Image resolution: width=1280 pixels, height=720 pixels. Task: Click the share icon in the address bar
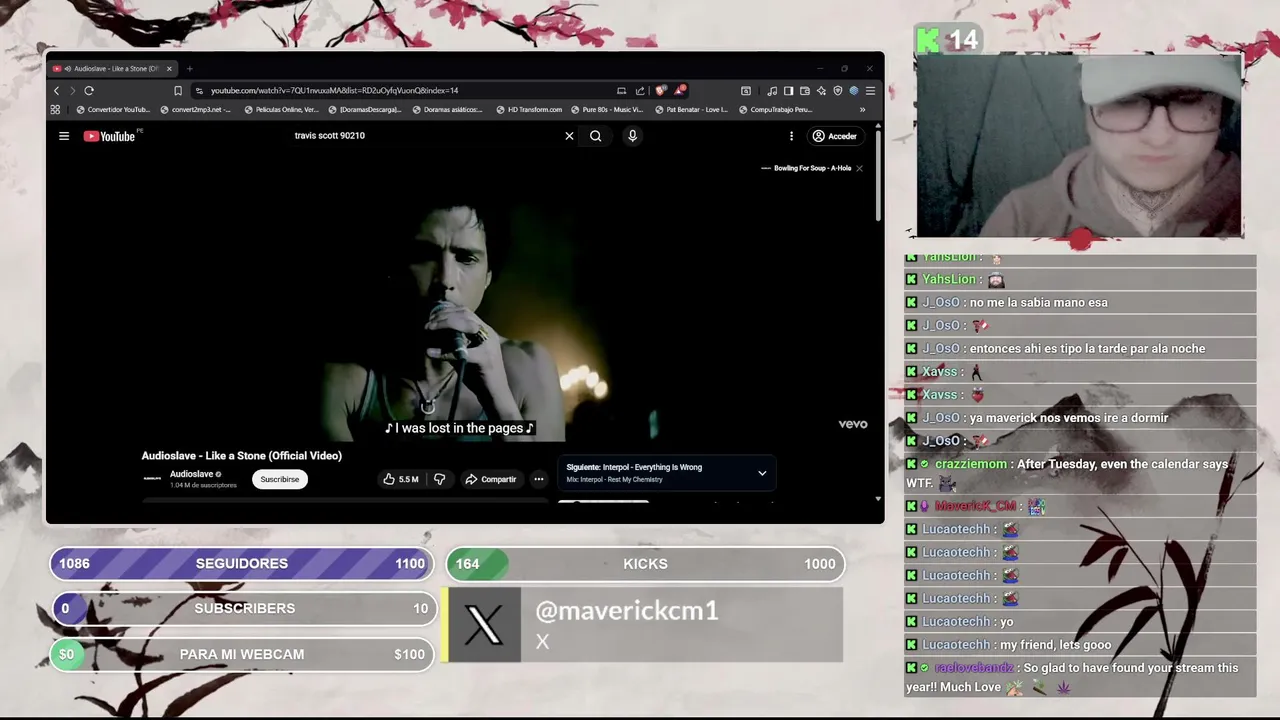pyautogui.click(x=640, y=90)
